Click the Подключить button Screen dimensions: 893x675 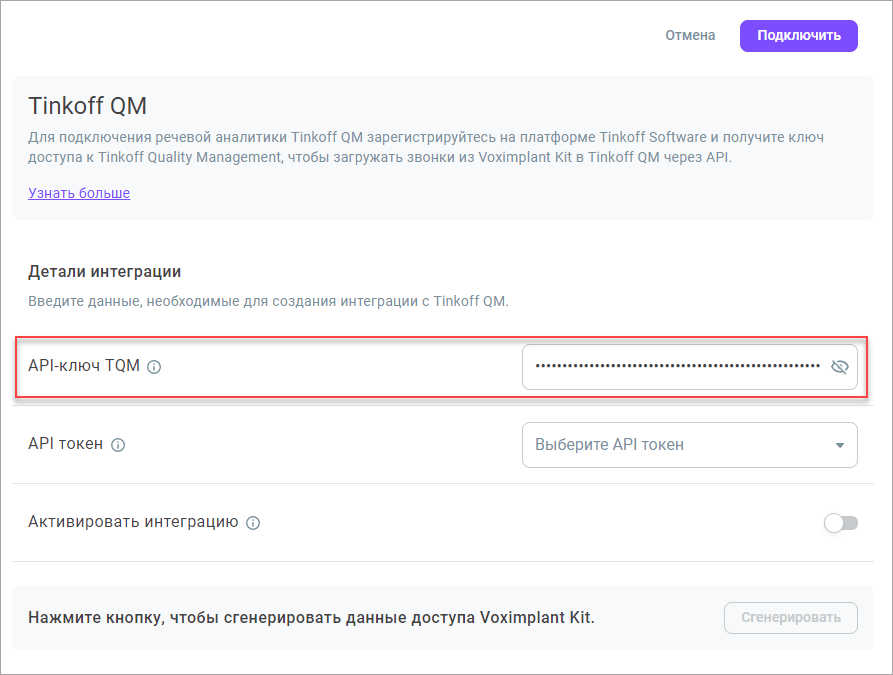(798, 36)
